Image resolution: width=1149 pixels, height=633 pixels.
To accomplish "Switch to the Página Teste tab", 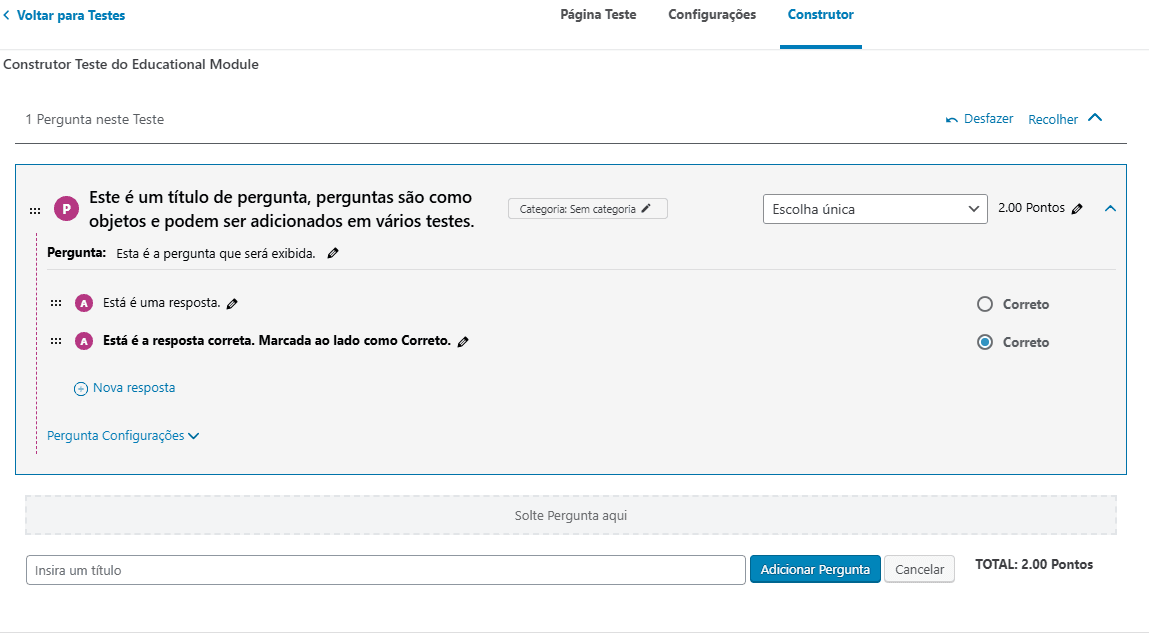I will 598,15.
